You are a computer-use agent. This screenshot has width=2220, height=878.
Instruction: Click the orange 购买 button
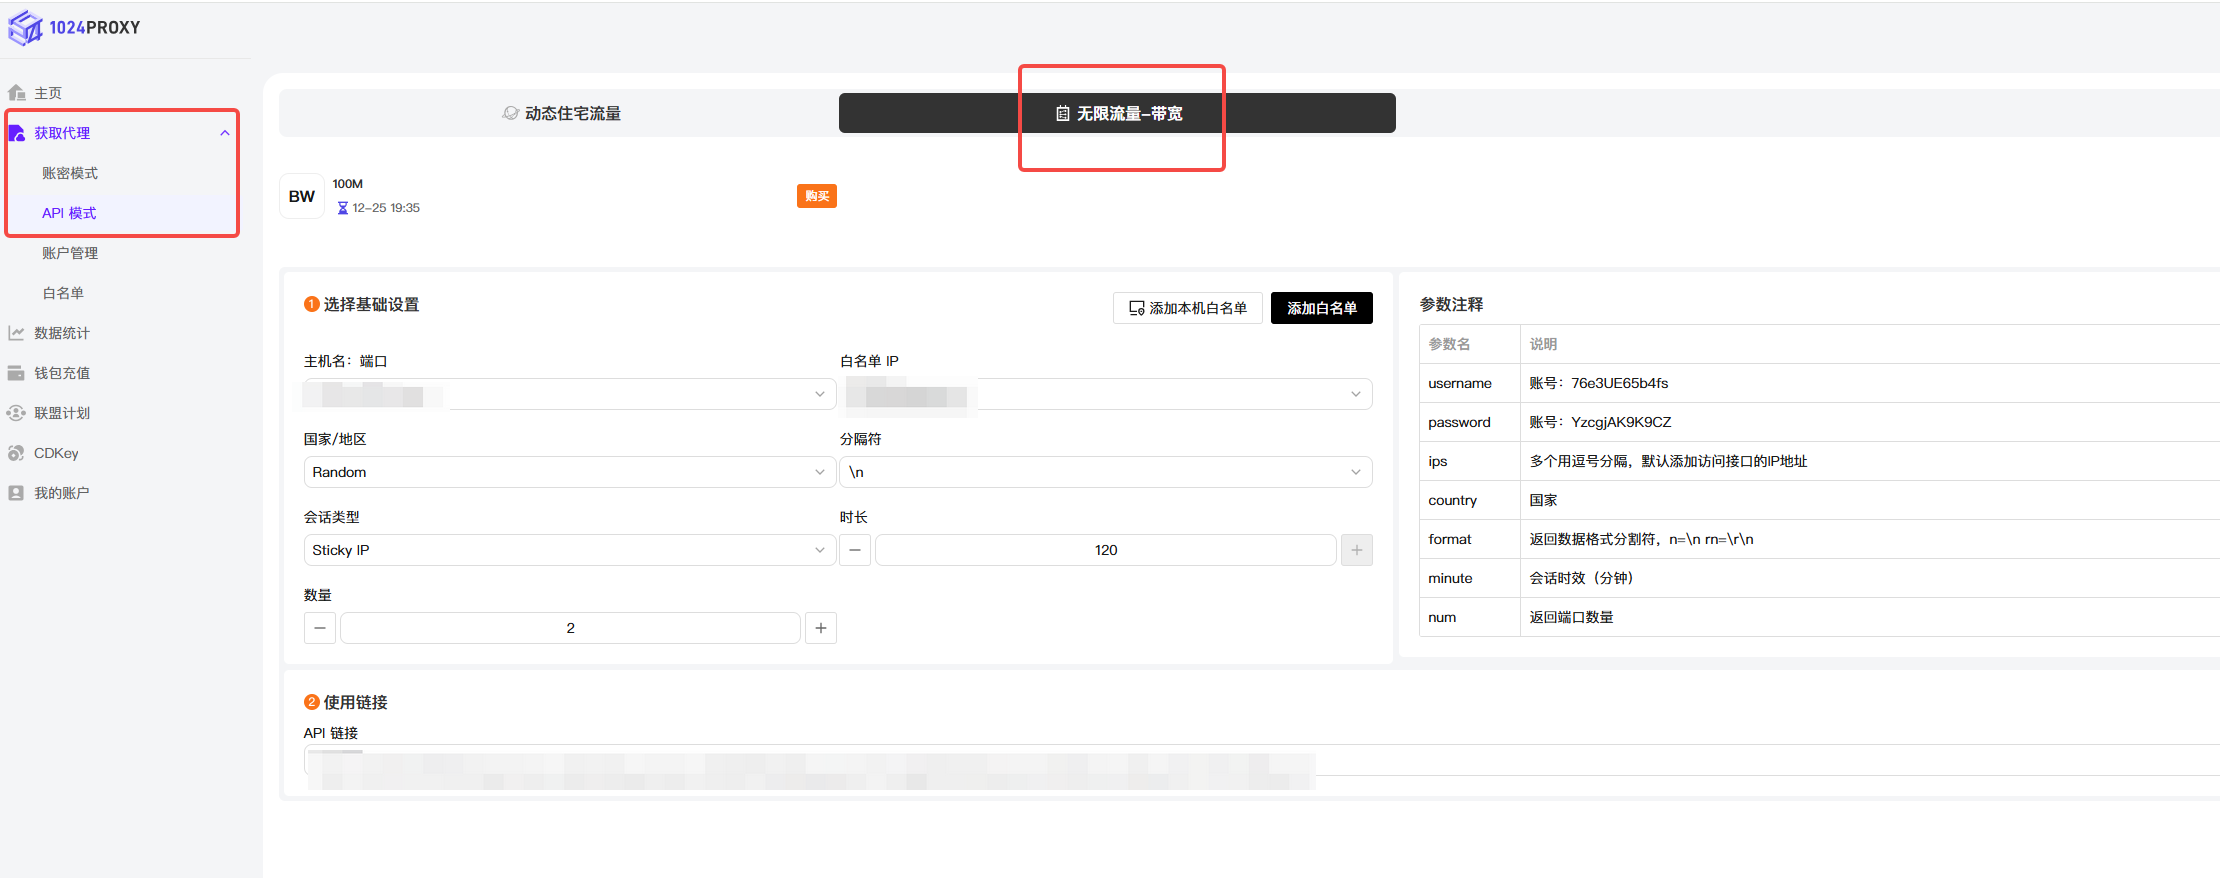pyautogui.click(x=816, y=196)
